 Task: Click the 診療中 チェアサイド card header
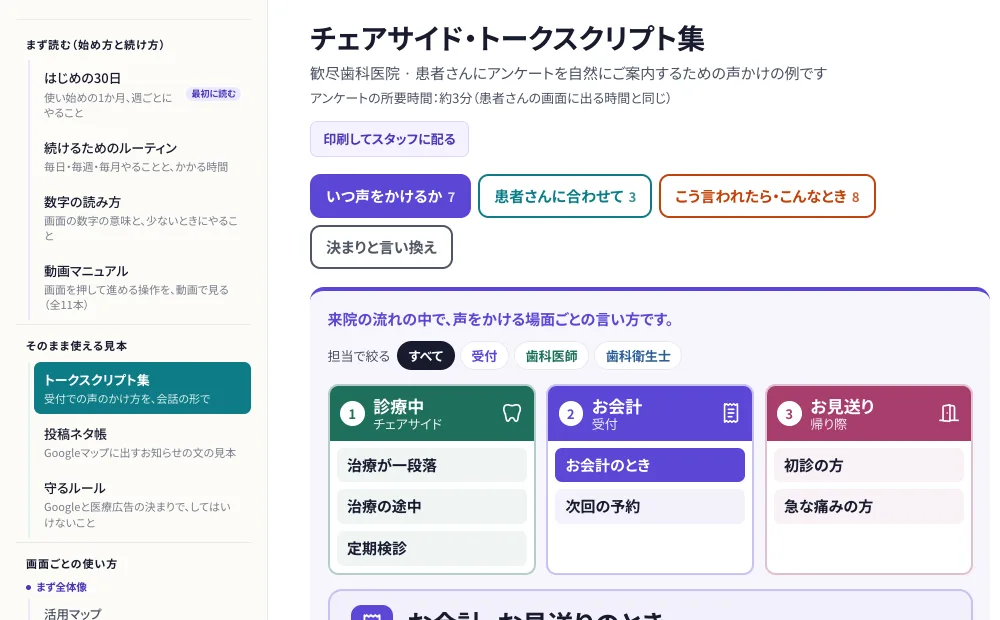432,413
